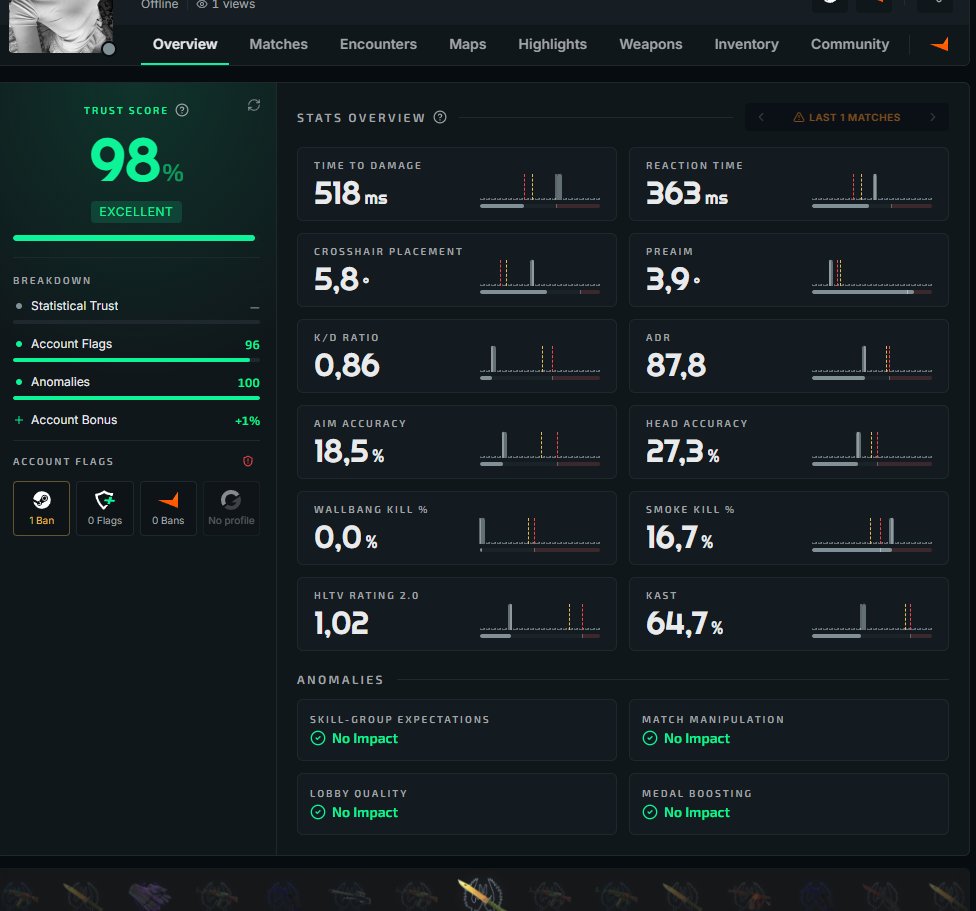The width and height of the screenshot is (976, 911).
Task: Click the K/D Ratio value 0,86
Action: click(x=347, y=365)
